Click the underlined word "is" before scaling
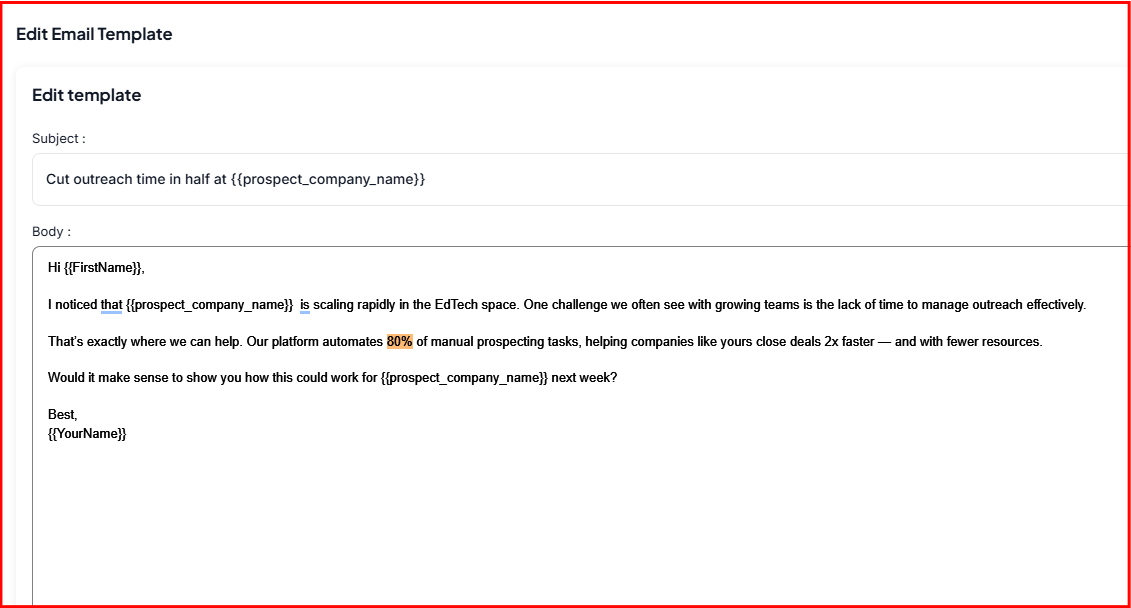 click(x=305, y=304)
